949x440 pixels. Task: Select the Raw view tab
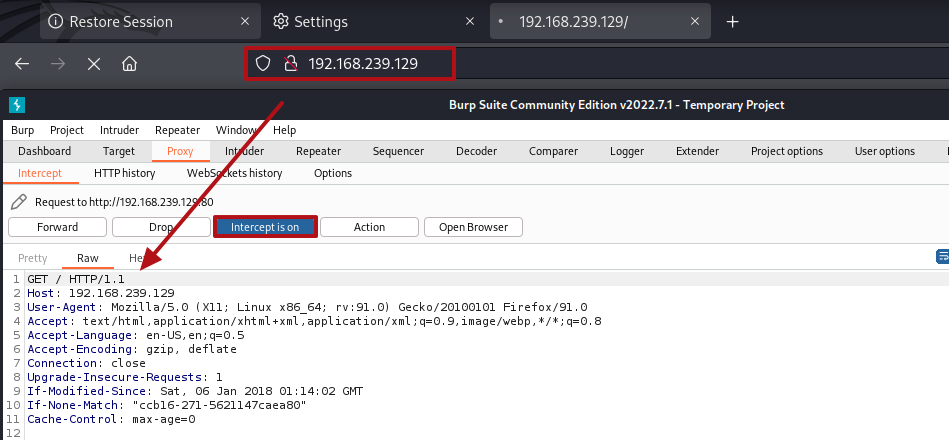(x=88, y=258)
